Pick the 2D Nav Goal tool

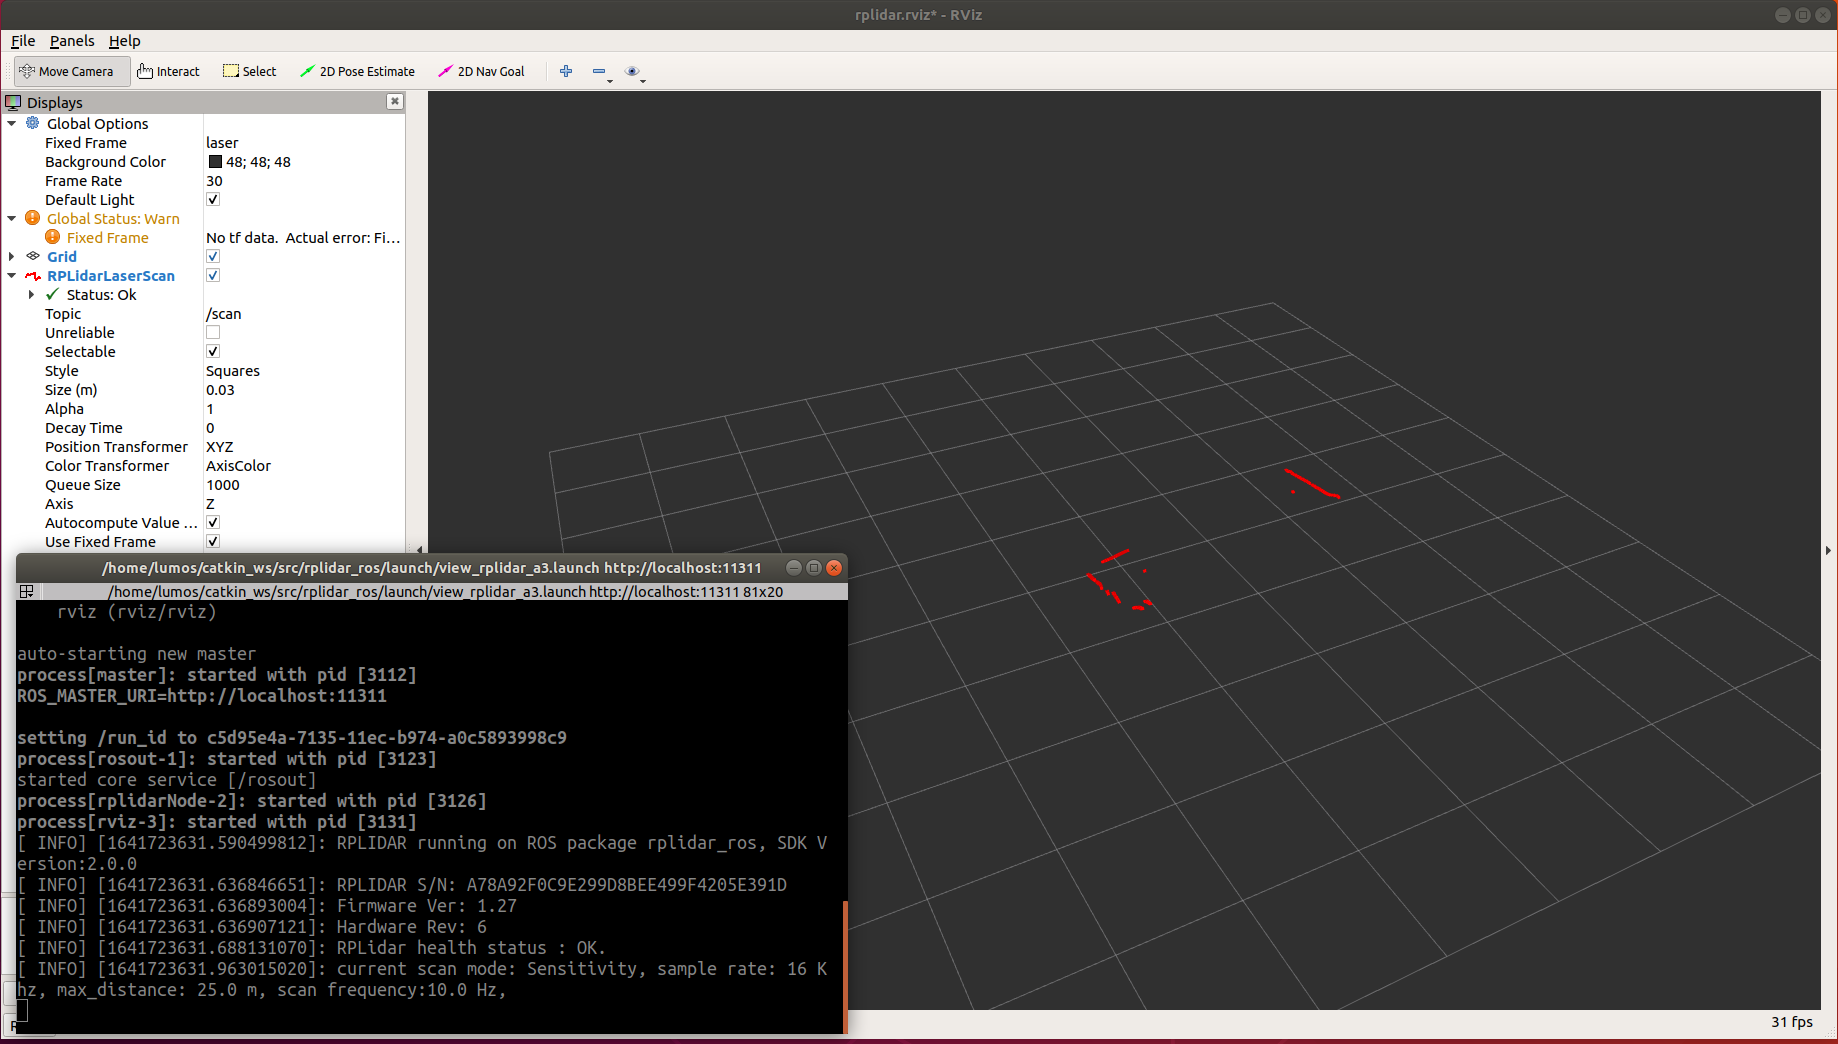(481, 71)
